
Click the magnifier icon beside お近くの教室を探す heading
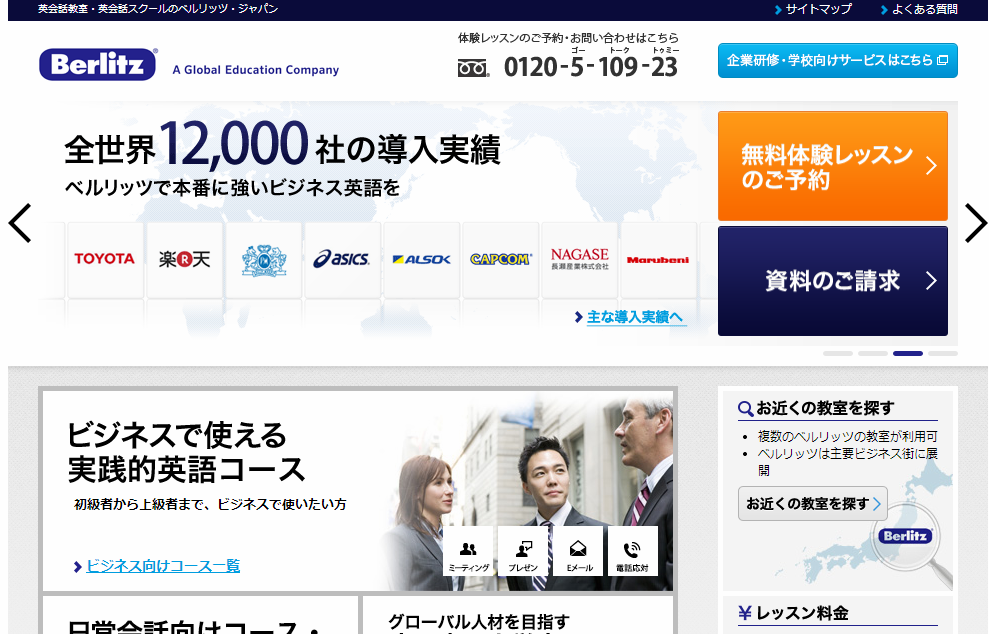[745, 408]
